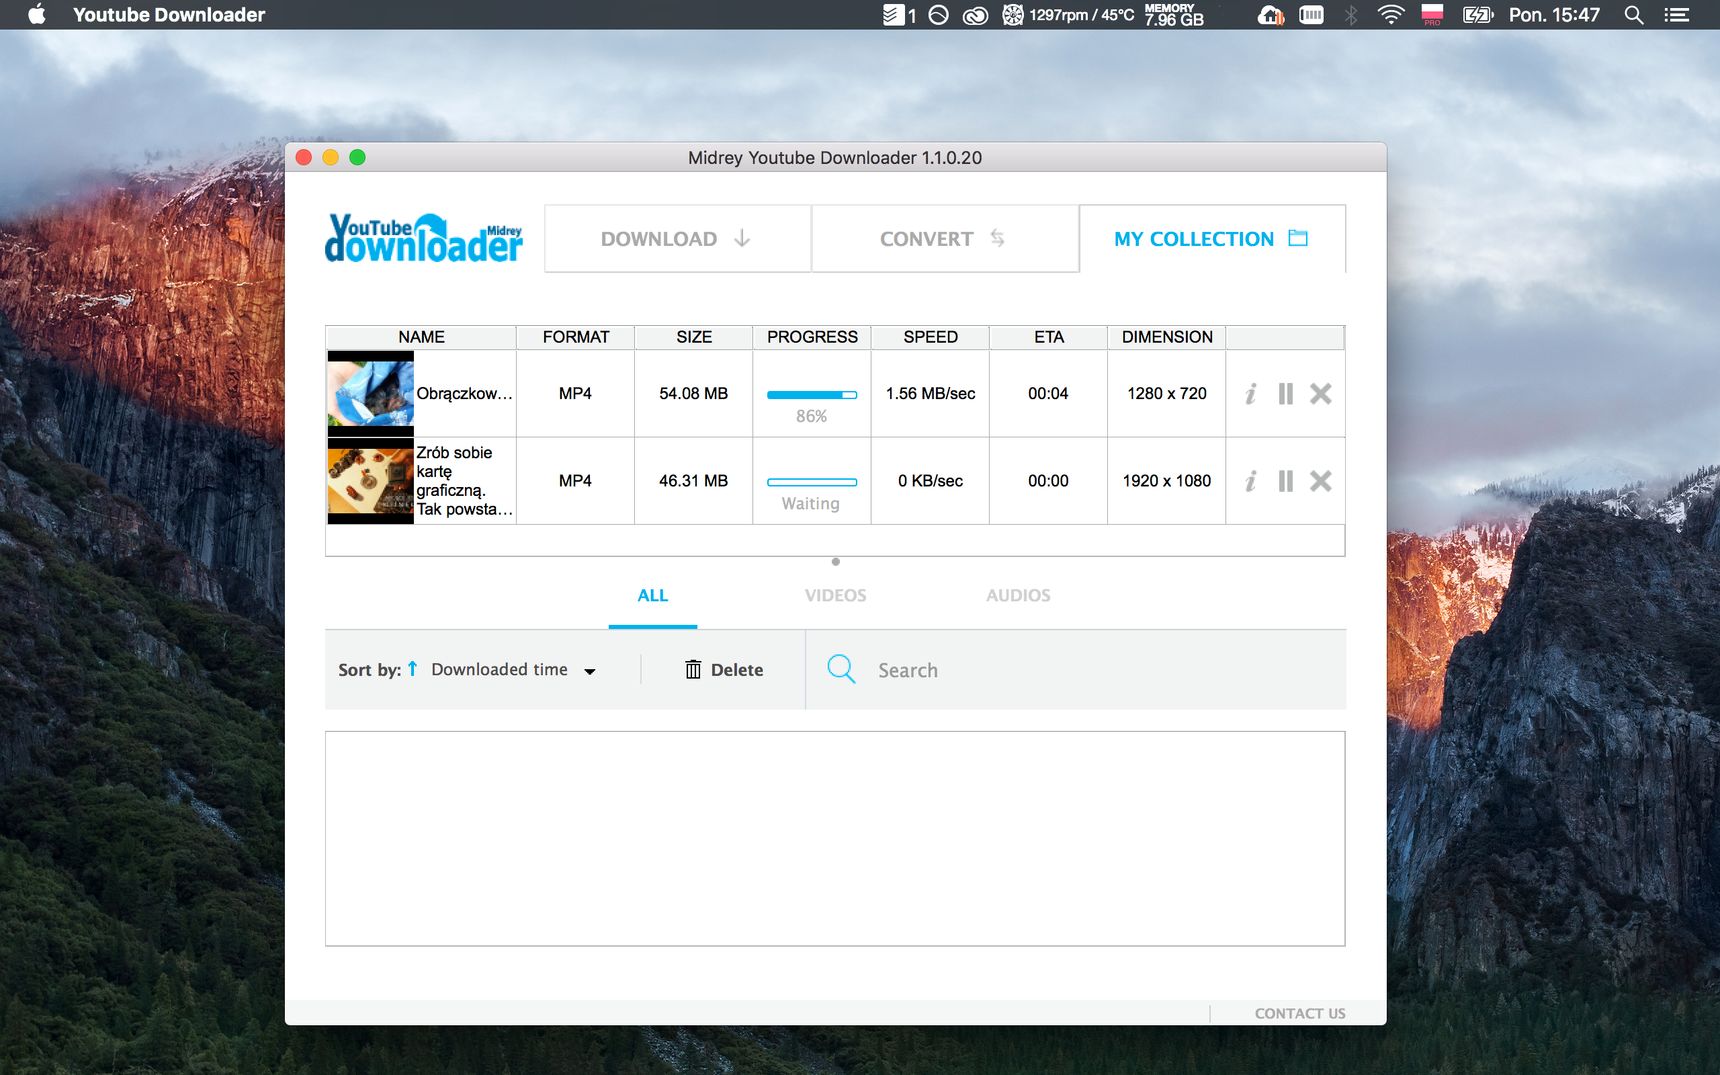This screenshot has height=1075, width=1720.
Task: Click the Bluetooth menu bar icon
Action: (1351, 15)
